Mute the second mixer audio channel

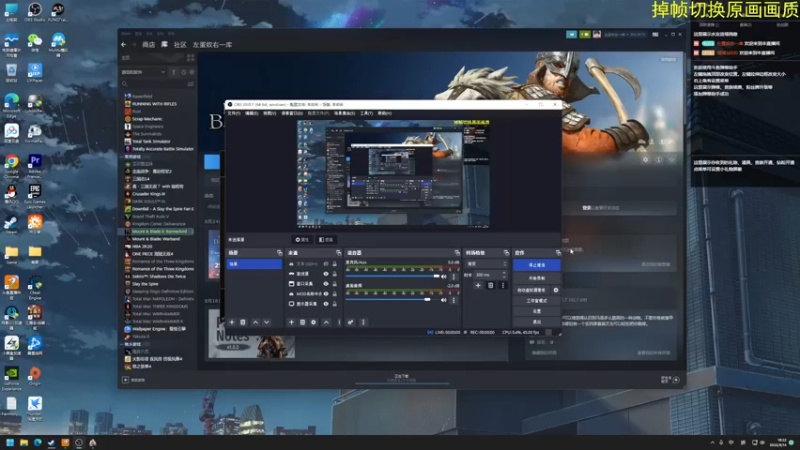[x=443, y=300]
